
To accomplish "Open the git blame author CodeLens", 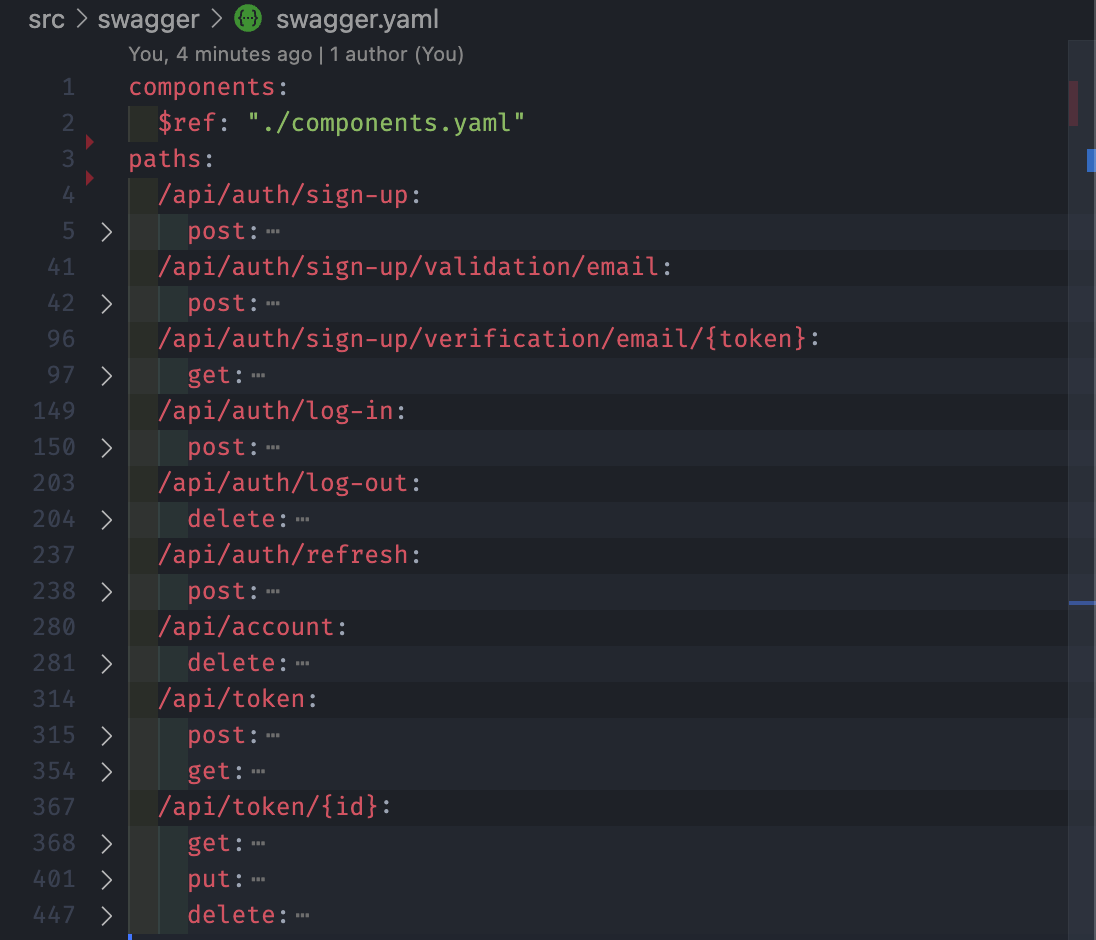I will 296,55.
